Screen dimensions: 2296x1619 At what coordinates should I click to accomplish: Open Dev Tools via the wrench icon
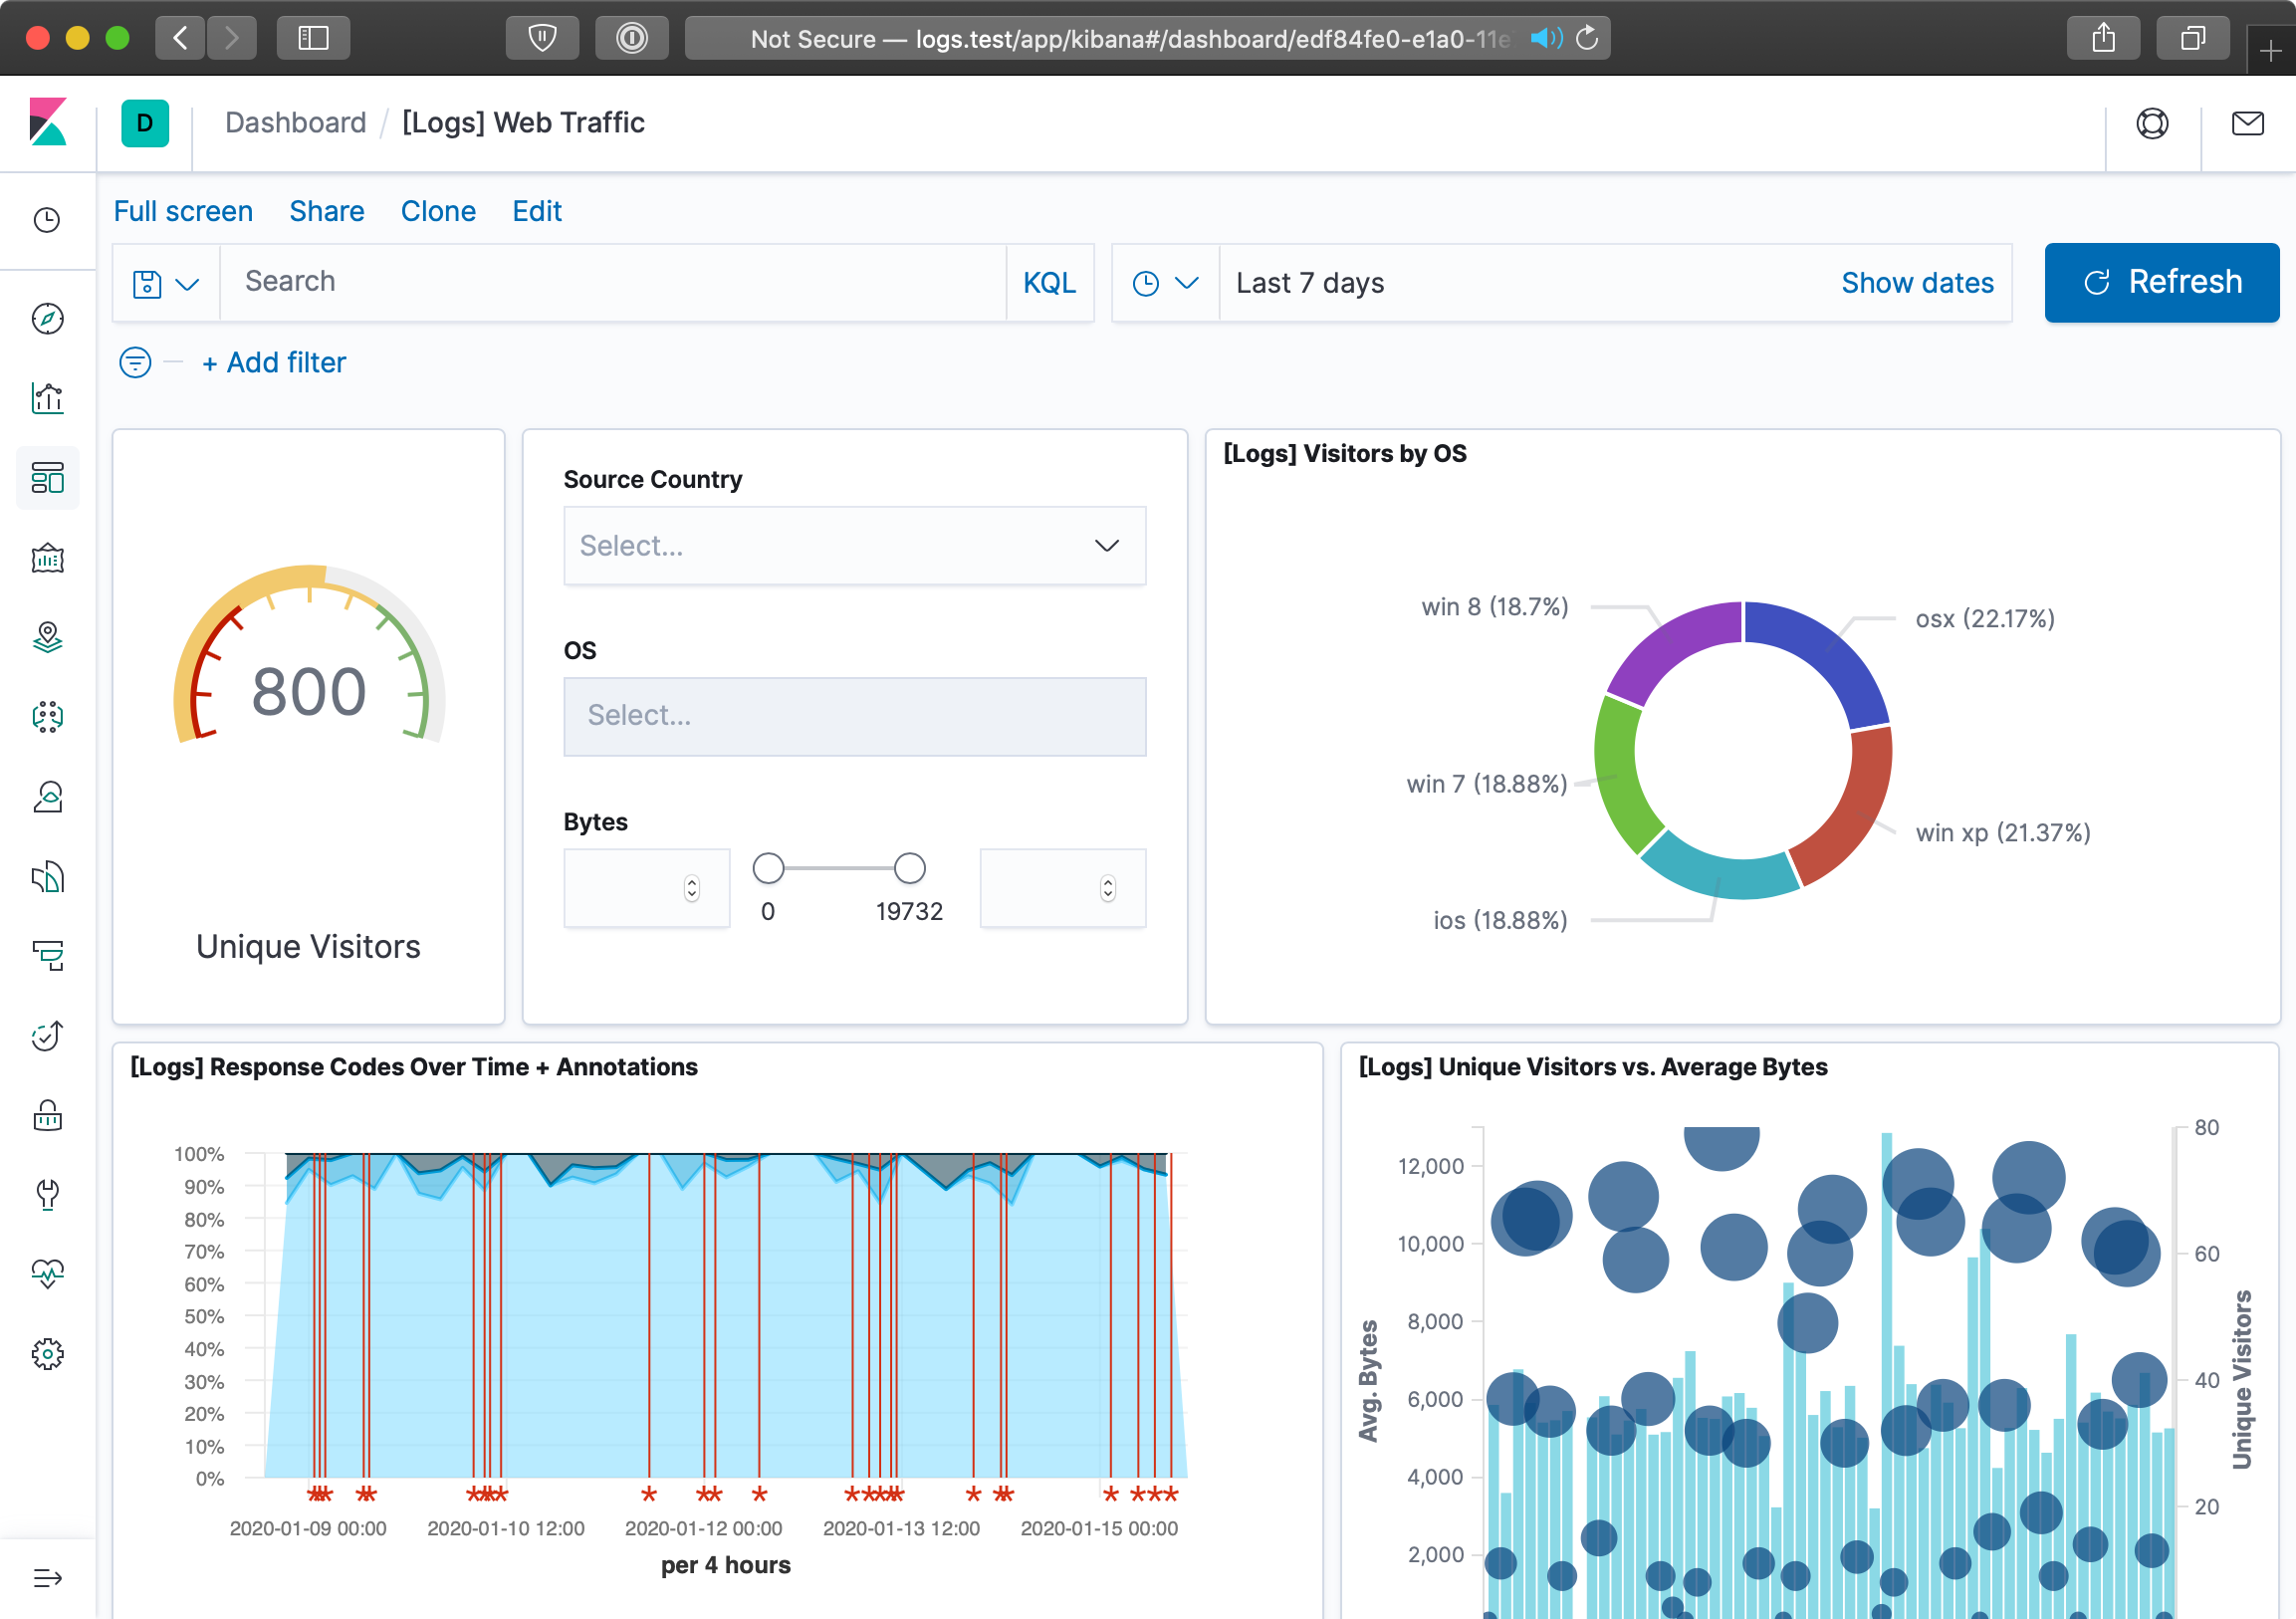click(47, 1193)
